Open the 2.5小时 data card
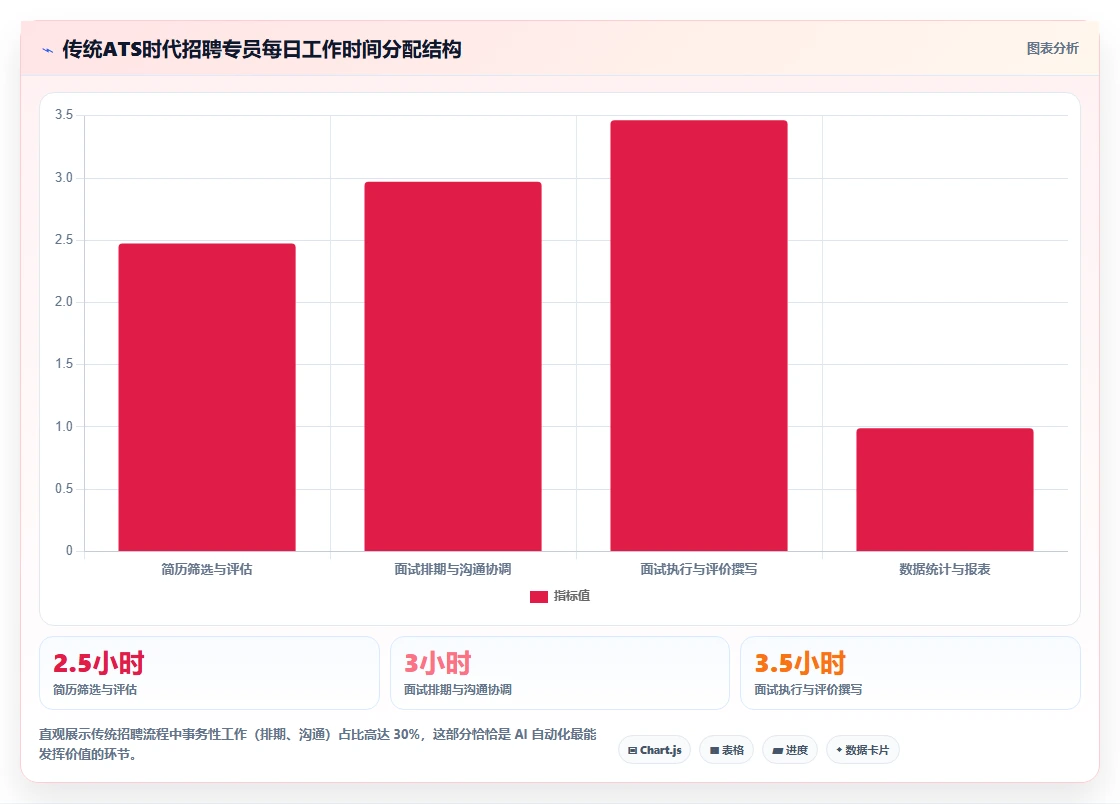Image resolution: width=1120 pixels, height=804 pixels. coord(209,673)
